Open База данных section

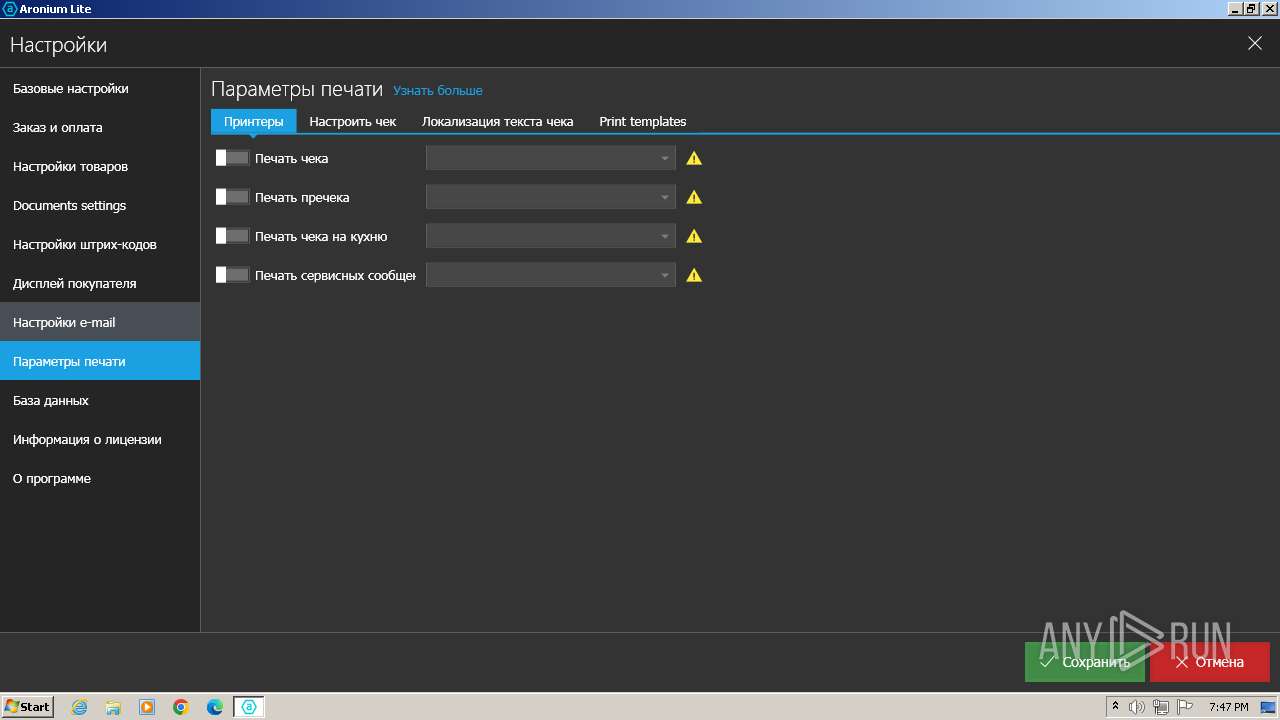[x=100, y=400]
